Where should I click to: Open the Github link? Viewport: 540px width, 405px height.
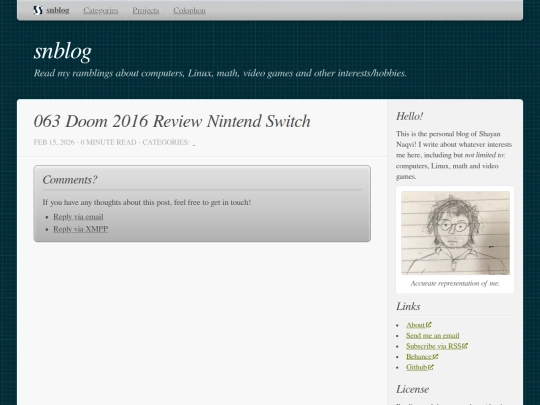pos(417,367)
